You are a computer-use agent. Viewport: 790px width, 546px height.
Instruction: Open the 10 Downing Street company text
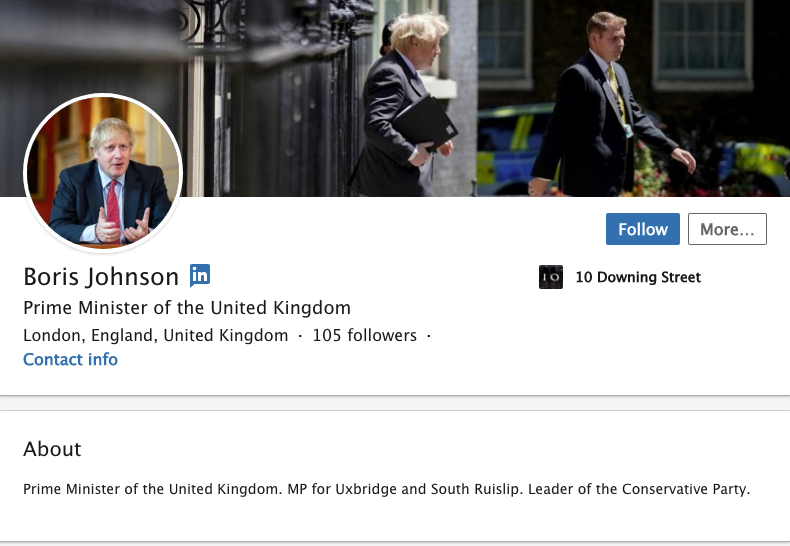click(x=638, y=277)
